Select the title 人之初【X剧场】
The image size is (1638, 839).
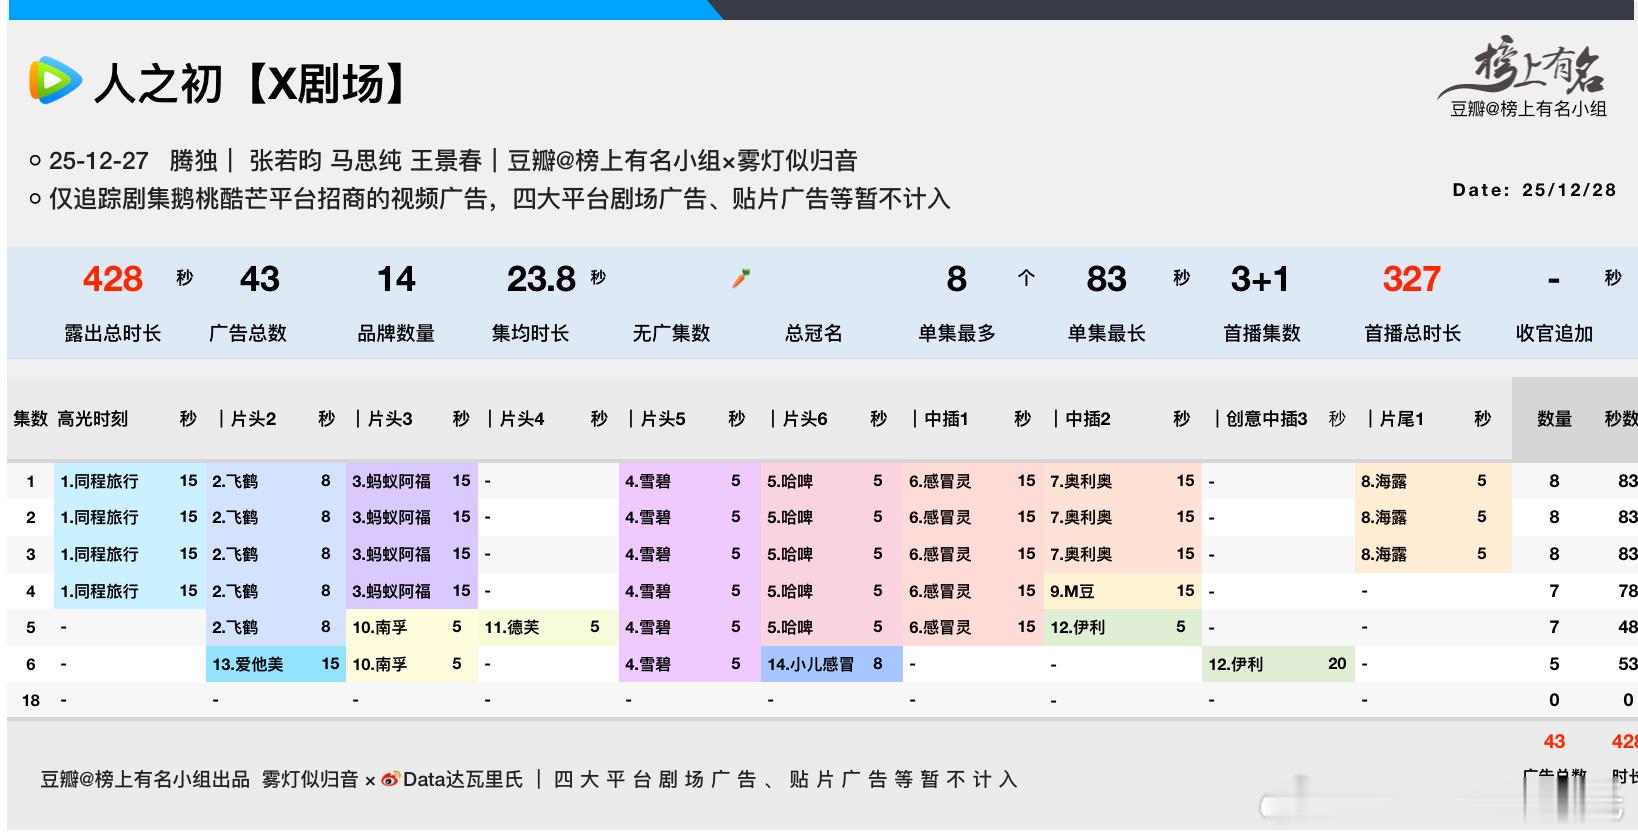(x=254, y=83)
